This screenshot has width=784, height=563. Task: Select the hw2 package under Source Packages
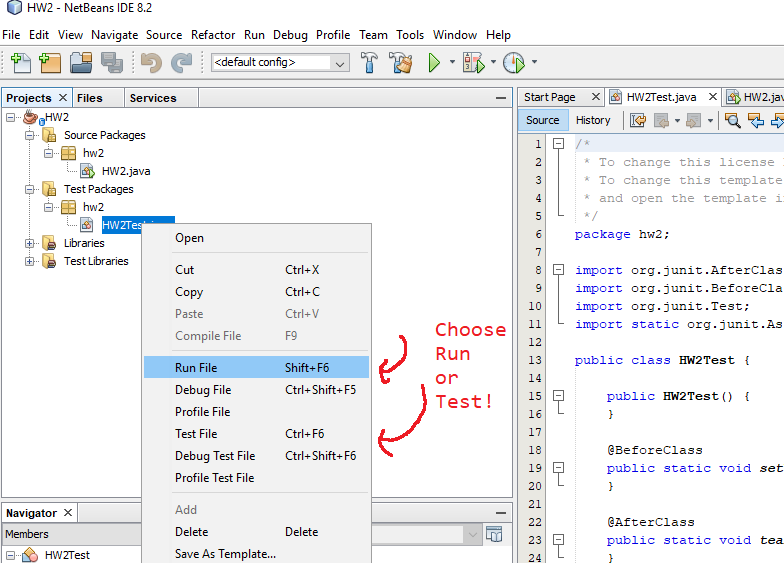[93, 153]
